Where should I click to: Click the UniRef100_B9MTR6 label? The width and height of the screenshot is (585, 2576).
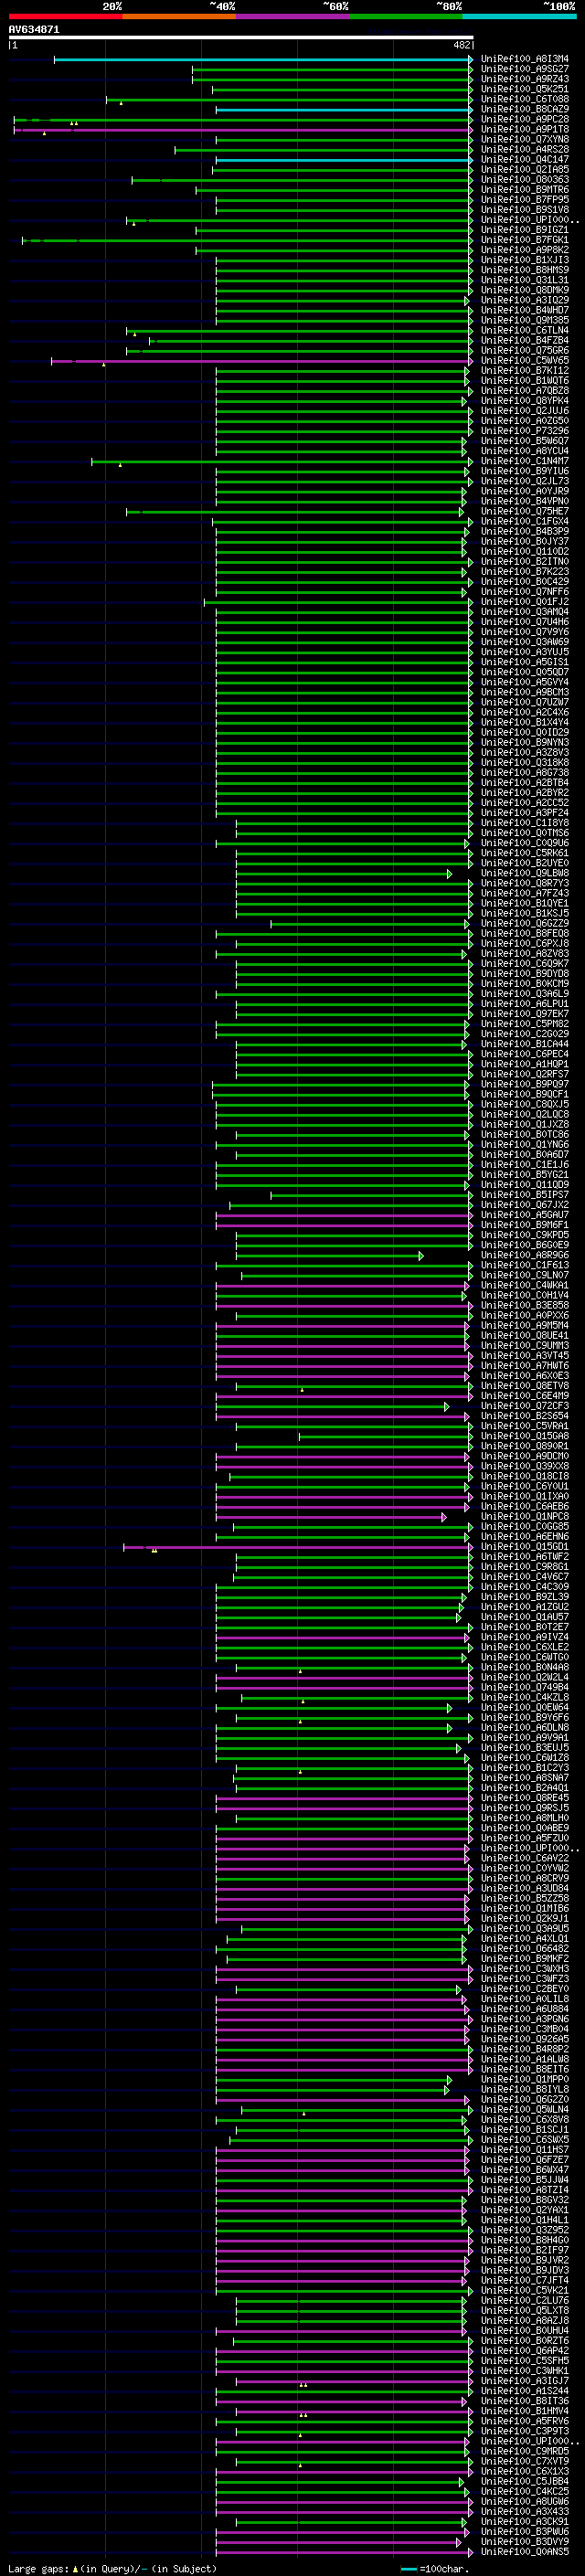point(524,190)
